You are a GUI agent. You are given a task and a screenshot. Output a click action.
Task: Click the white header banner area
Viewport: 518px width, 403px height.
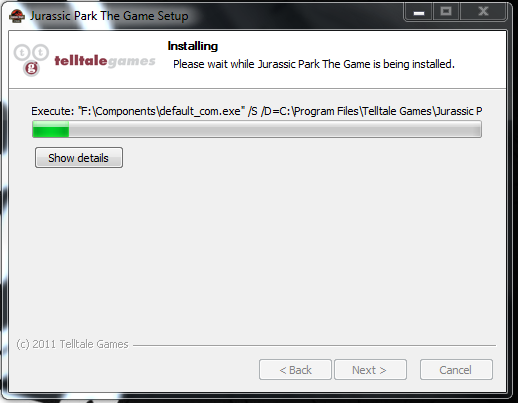tap(257, 60)
